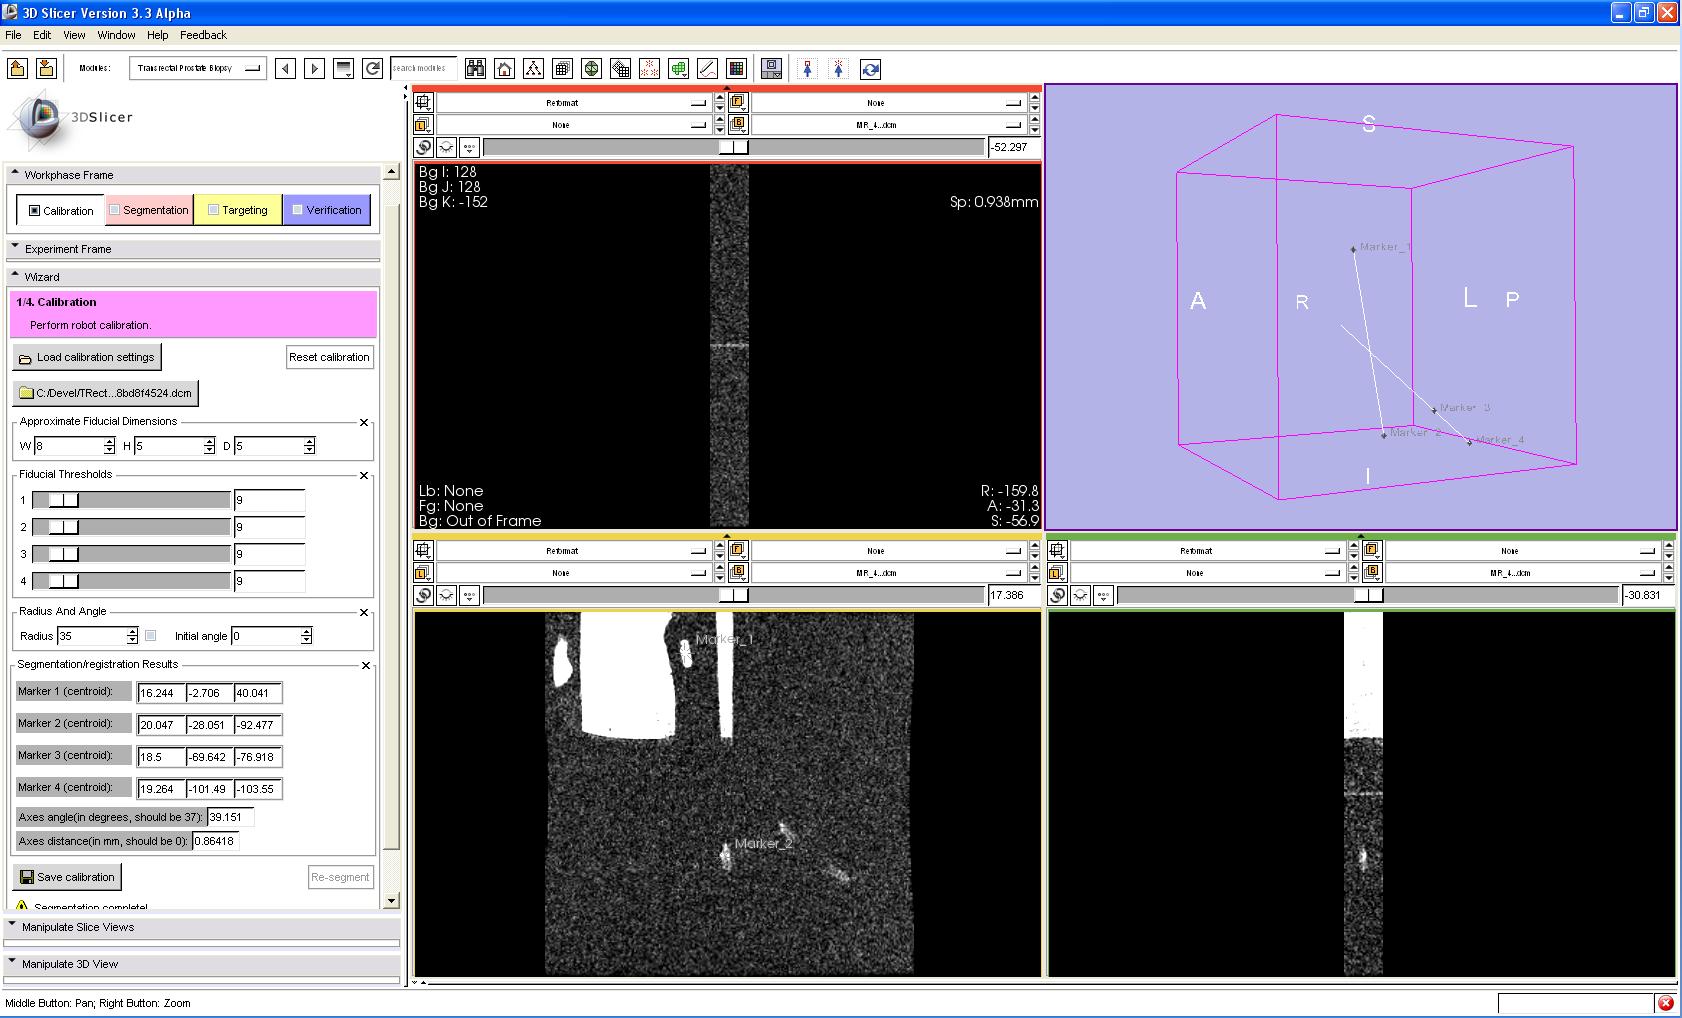Open the Modules dropdown showing Transrectal Prostate Biopsy

pyautogui.click(x=197, y=68)
